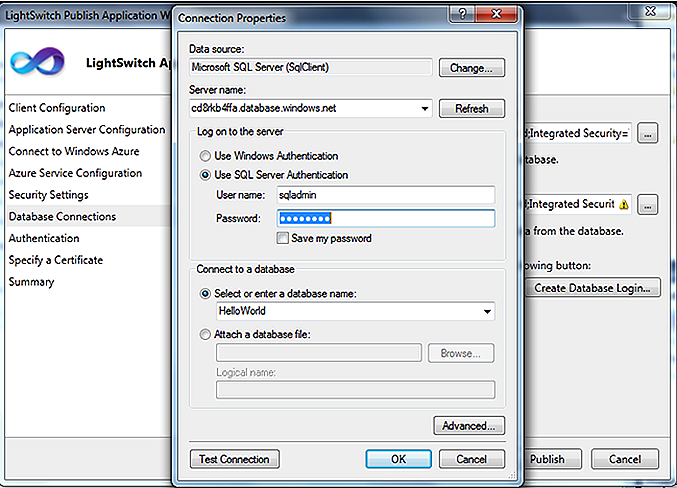Click Cancel in the LightSwitch wizard
The image size is (677, 488).
[x=625, y=459]
